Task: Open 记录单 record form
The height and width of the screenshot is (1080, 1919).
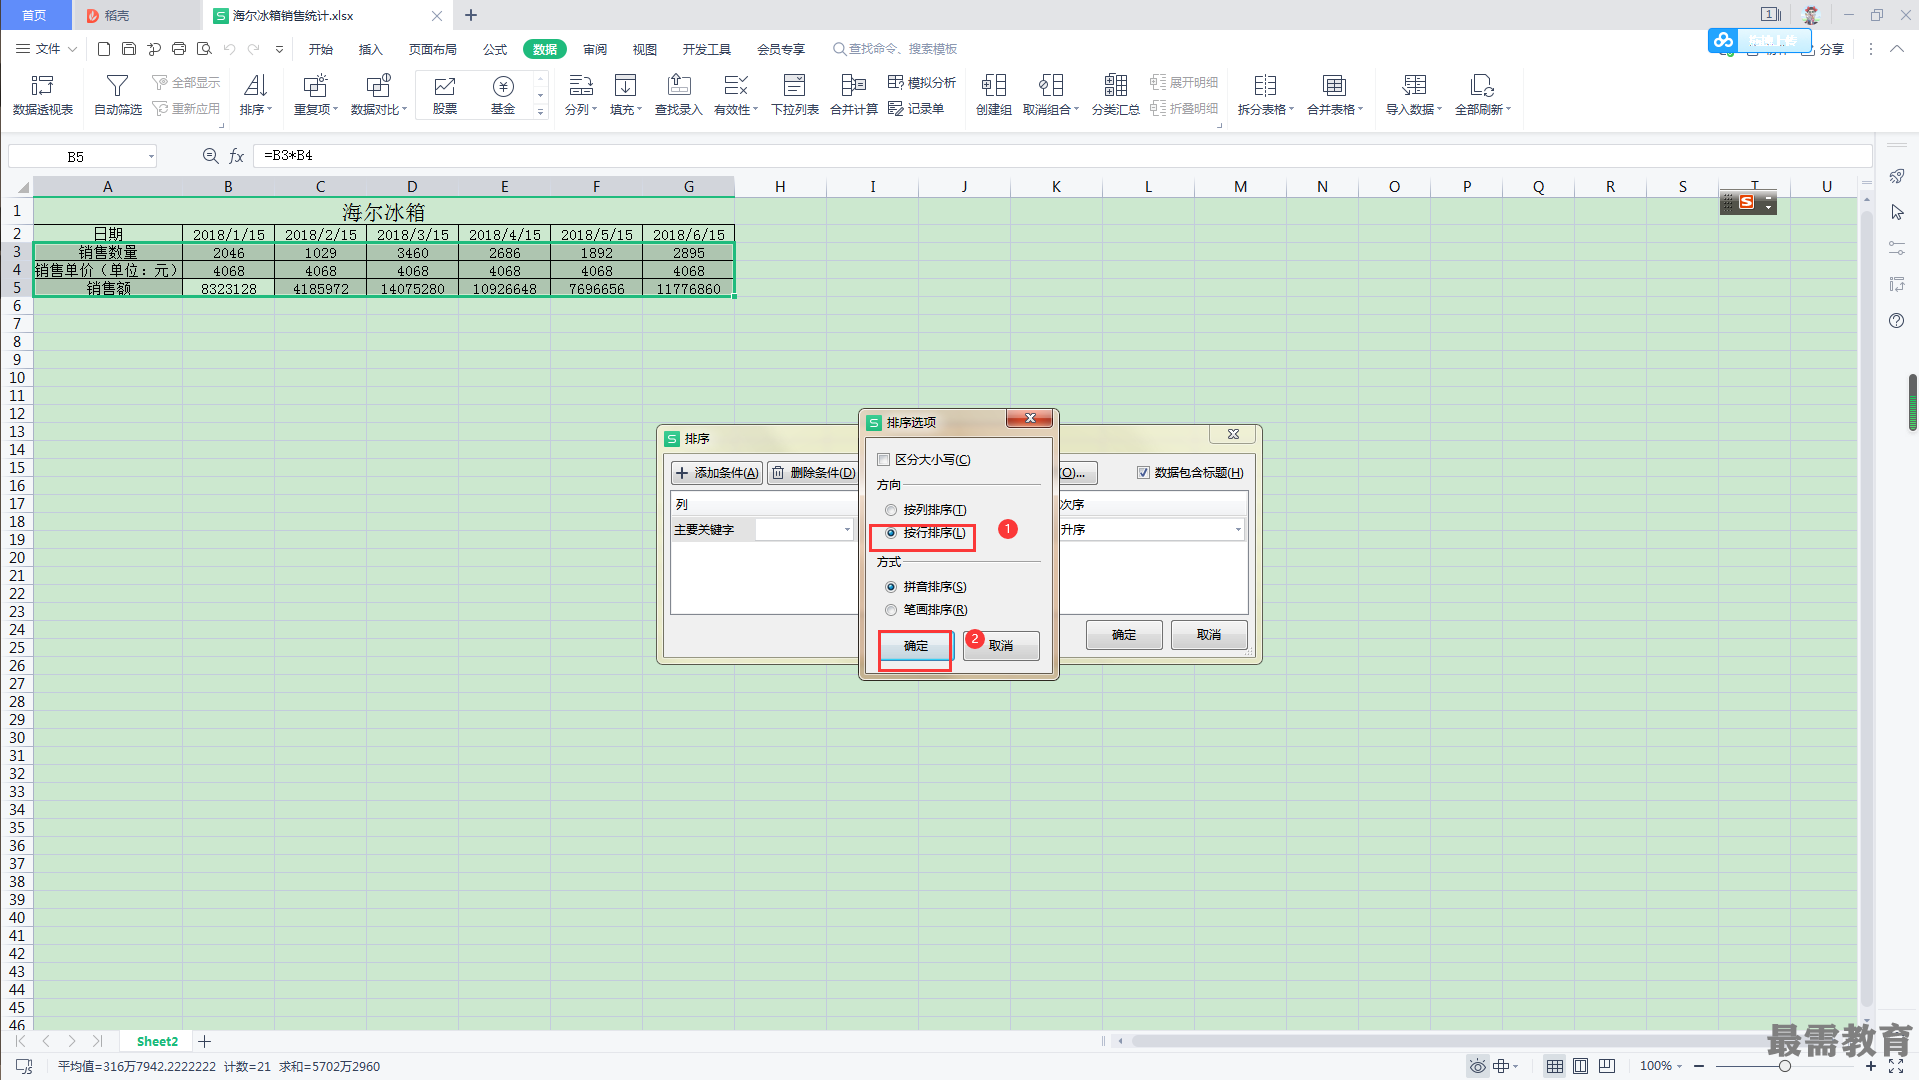Action: click(x=916, y=108)
